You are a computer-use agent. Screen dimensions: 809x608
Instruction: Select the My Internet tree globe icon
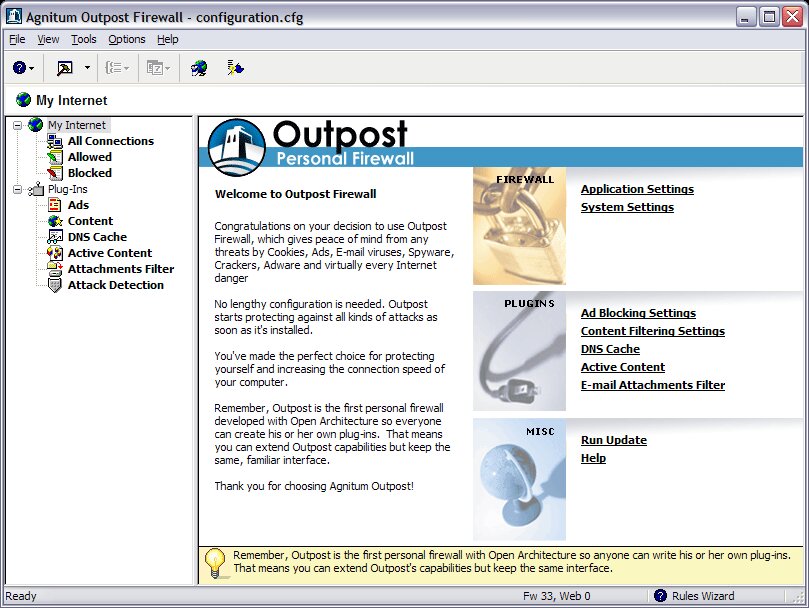[36, 124]
